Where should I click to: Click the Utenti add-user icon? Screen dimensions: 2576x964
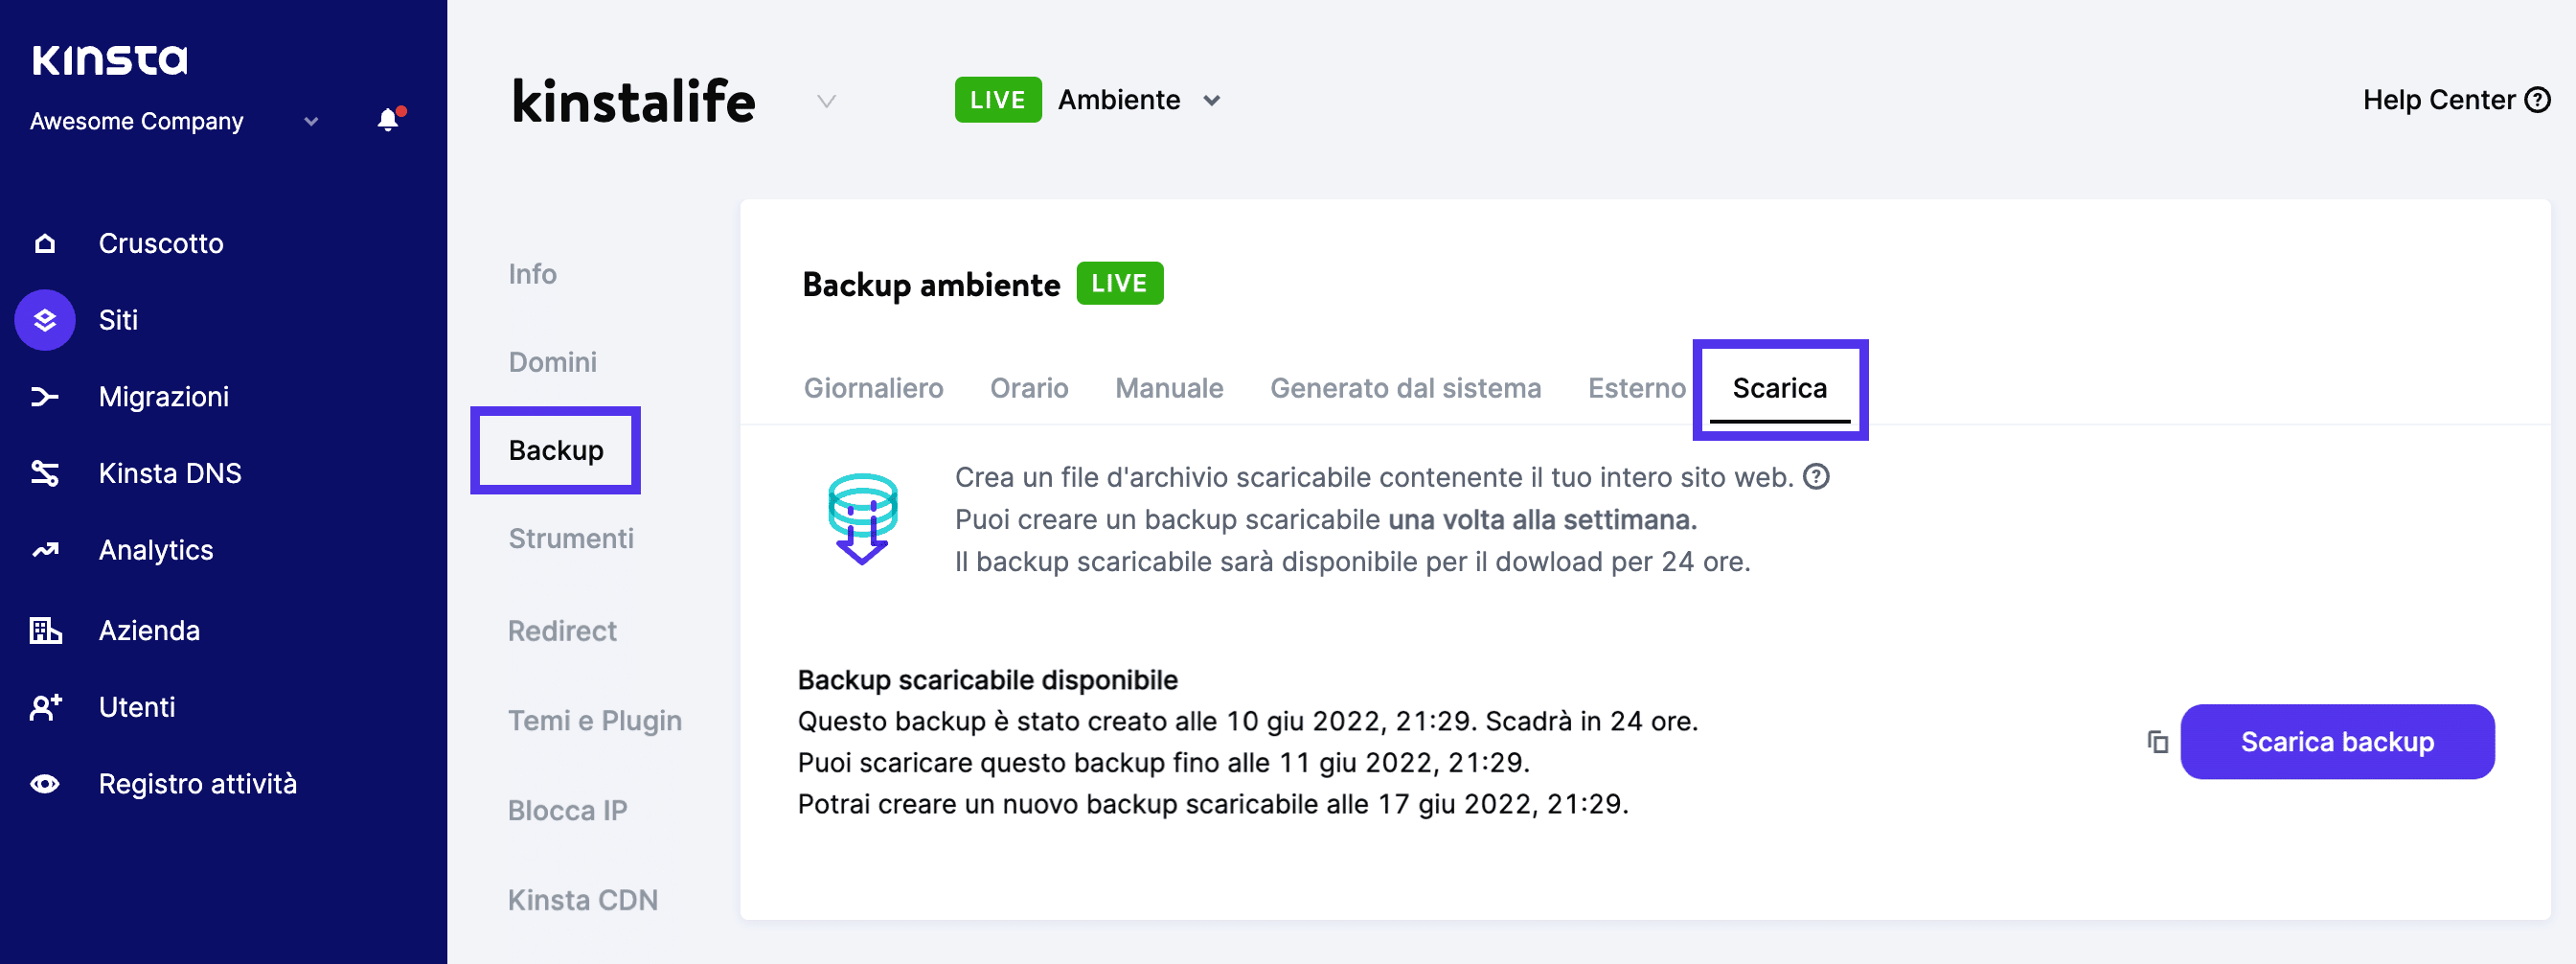(x=44, y=707)
